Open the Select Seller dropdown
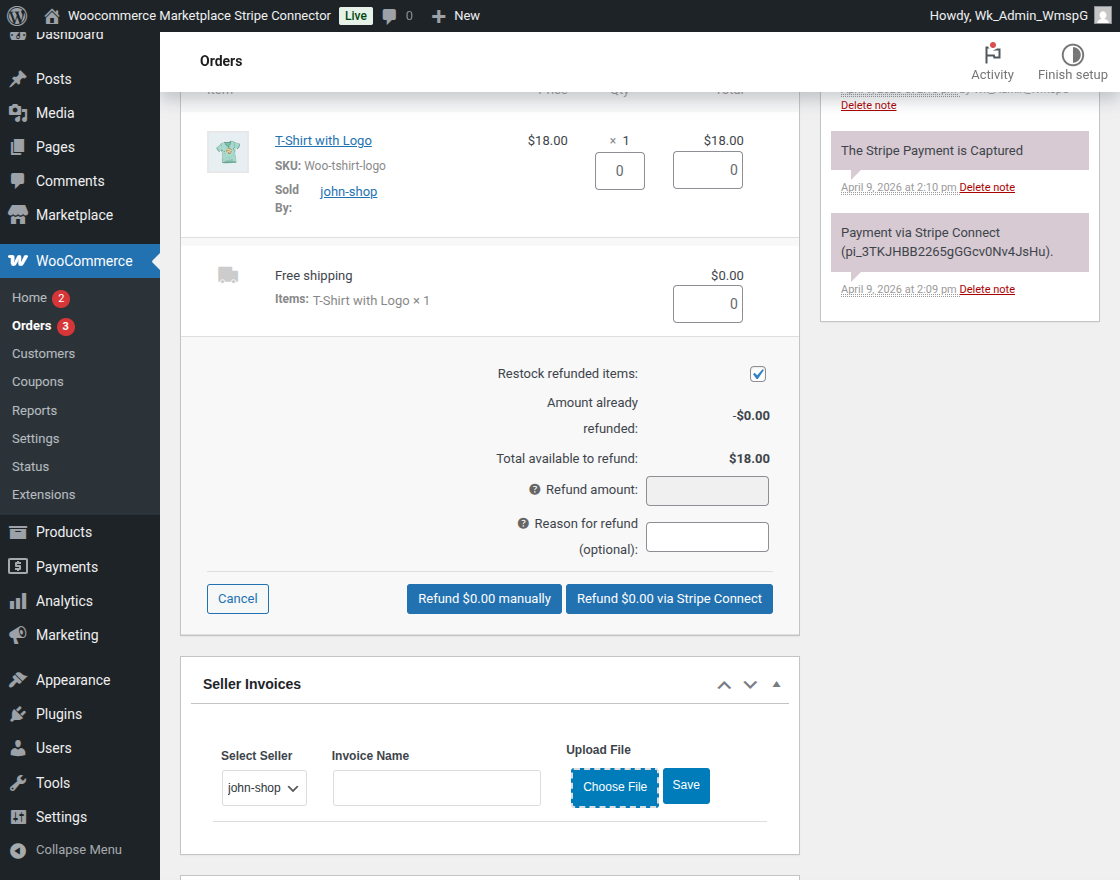Screen dimensions: 1120x880 click(263, 787)
